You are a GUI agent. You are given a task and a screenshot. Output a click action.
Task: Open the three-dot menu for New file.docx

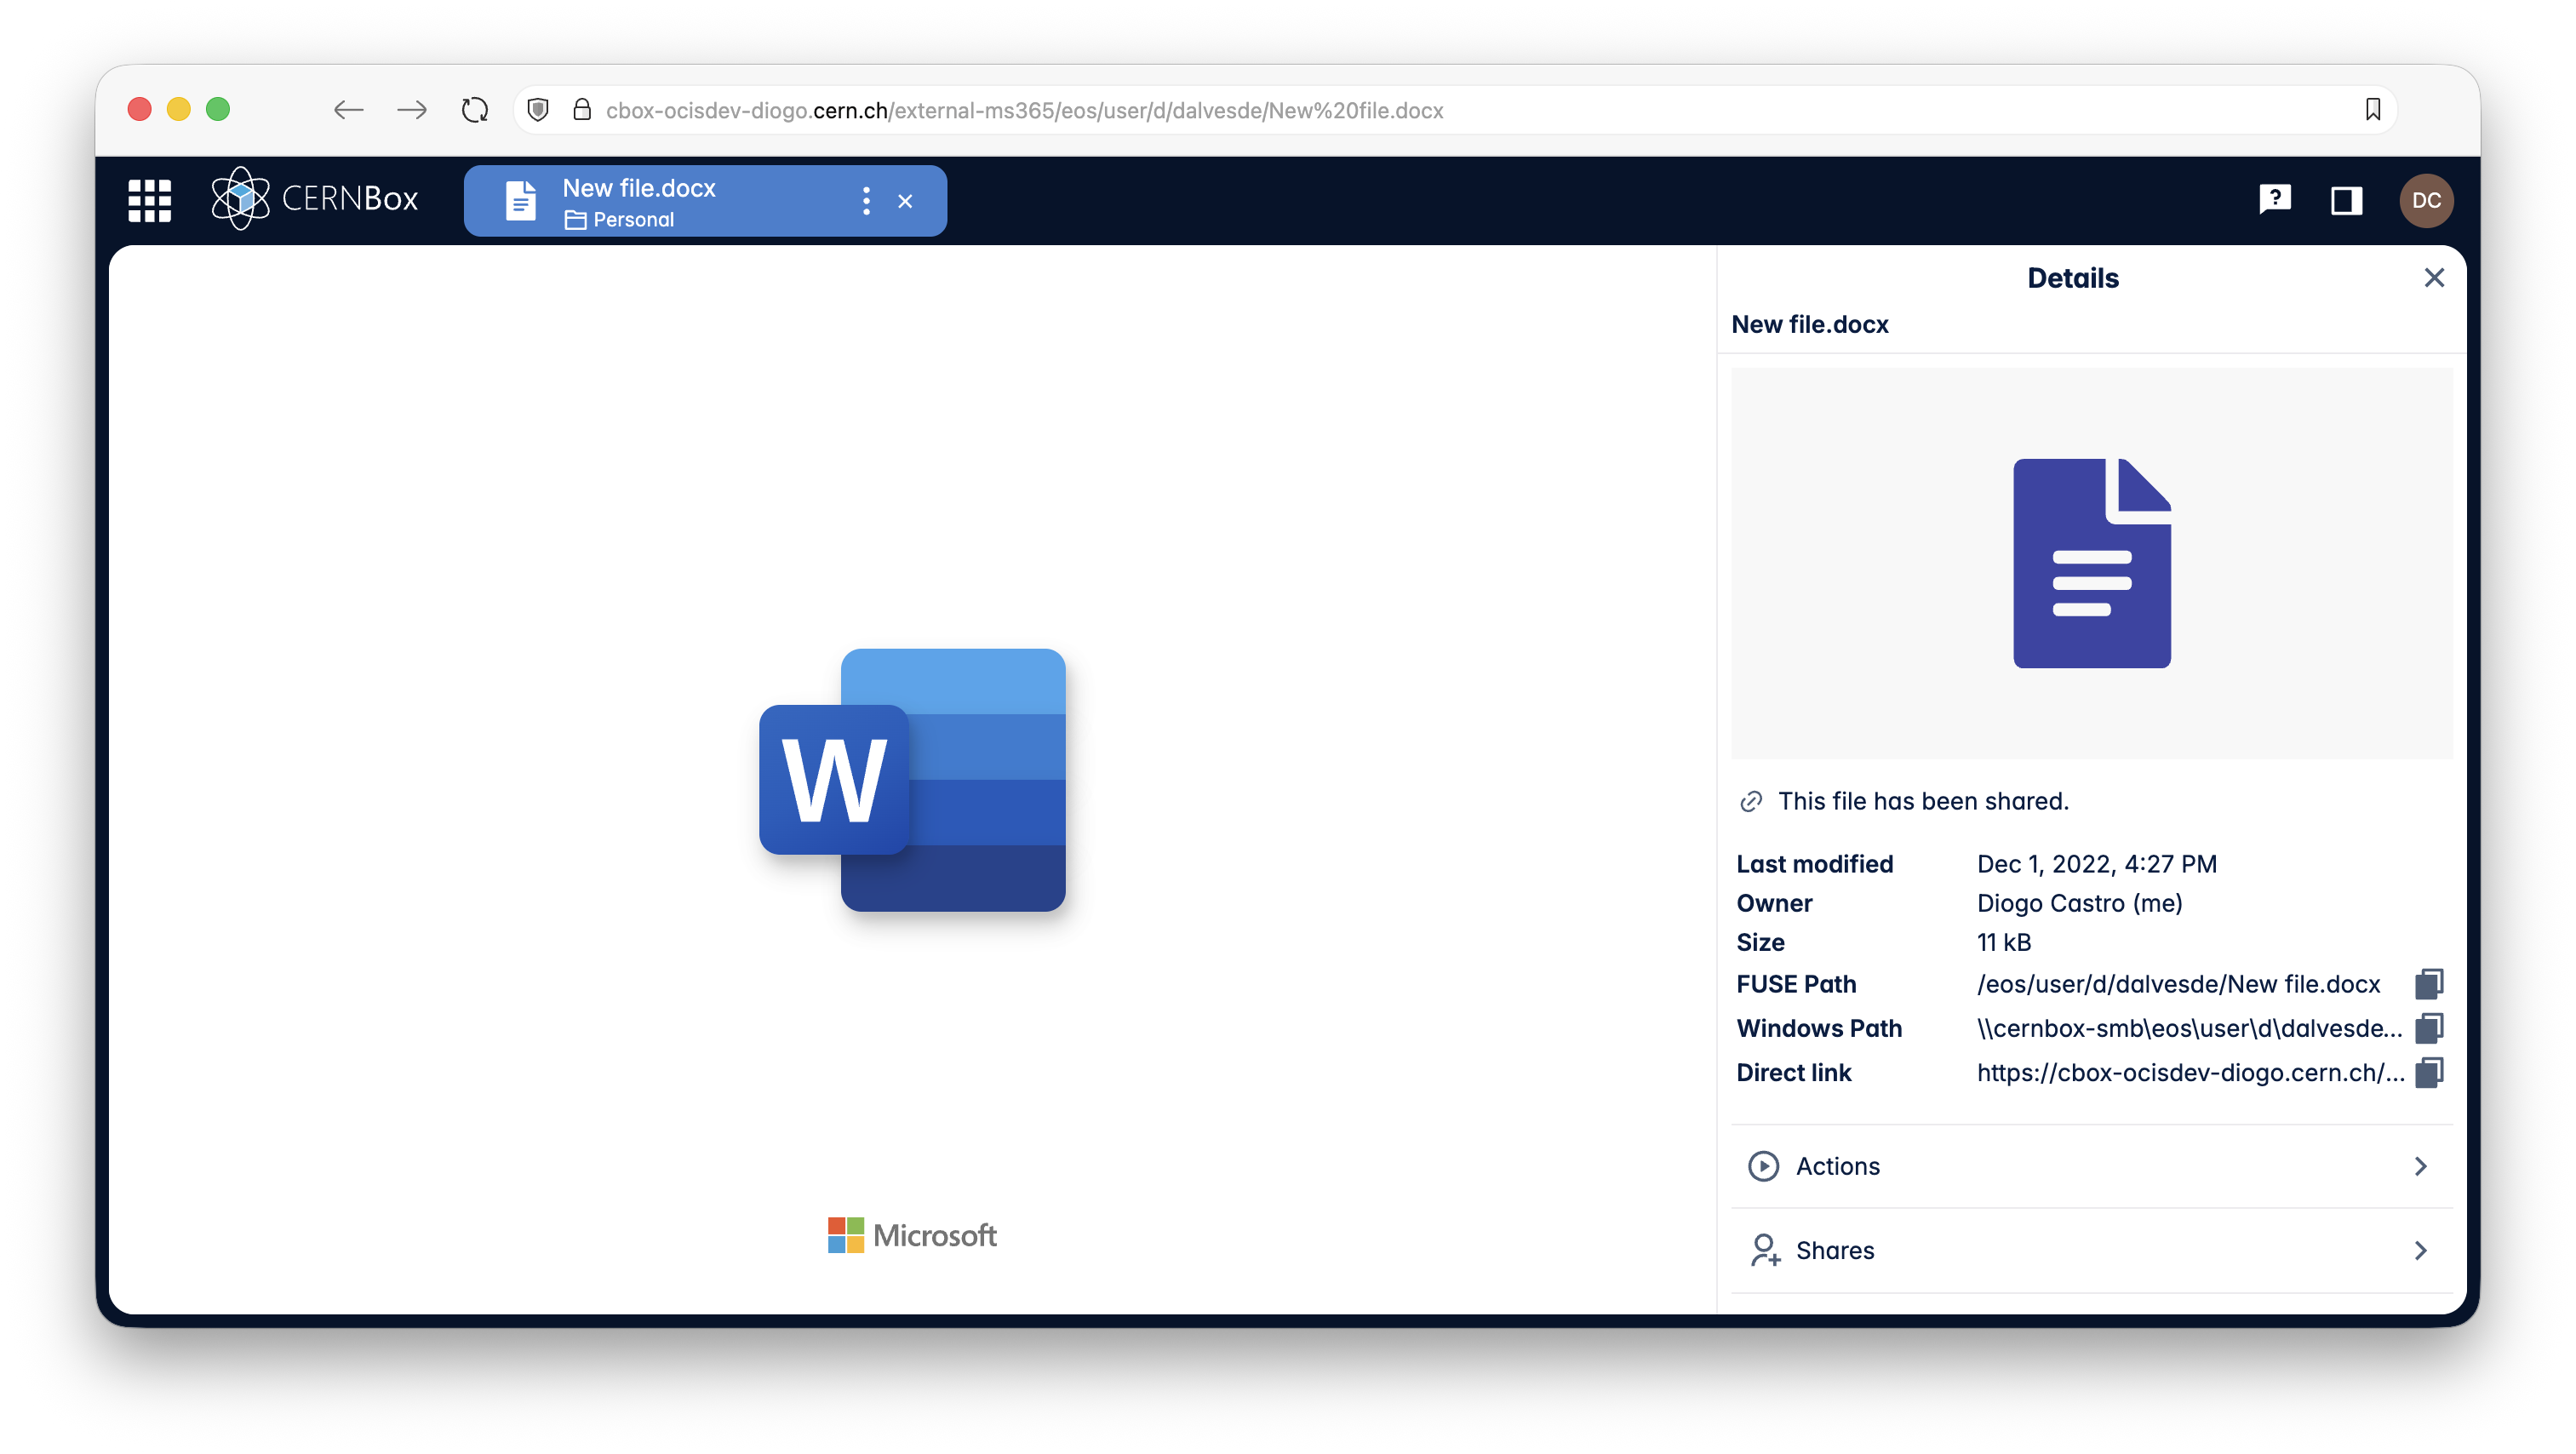coord(866,201)
